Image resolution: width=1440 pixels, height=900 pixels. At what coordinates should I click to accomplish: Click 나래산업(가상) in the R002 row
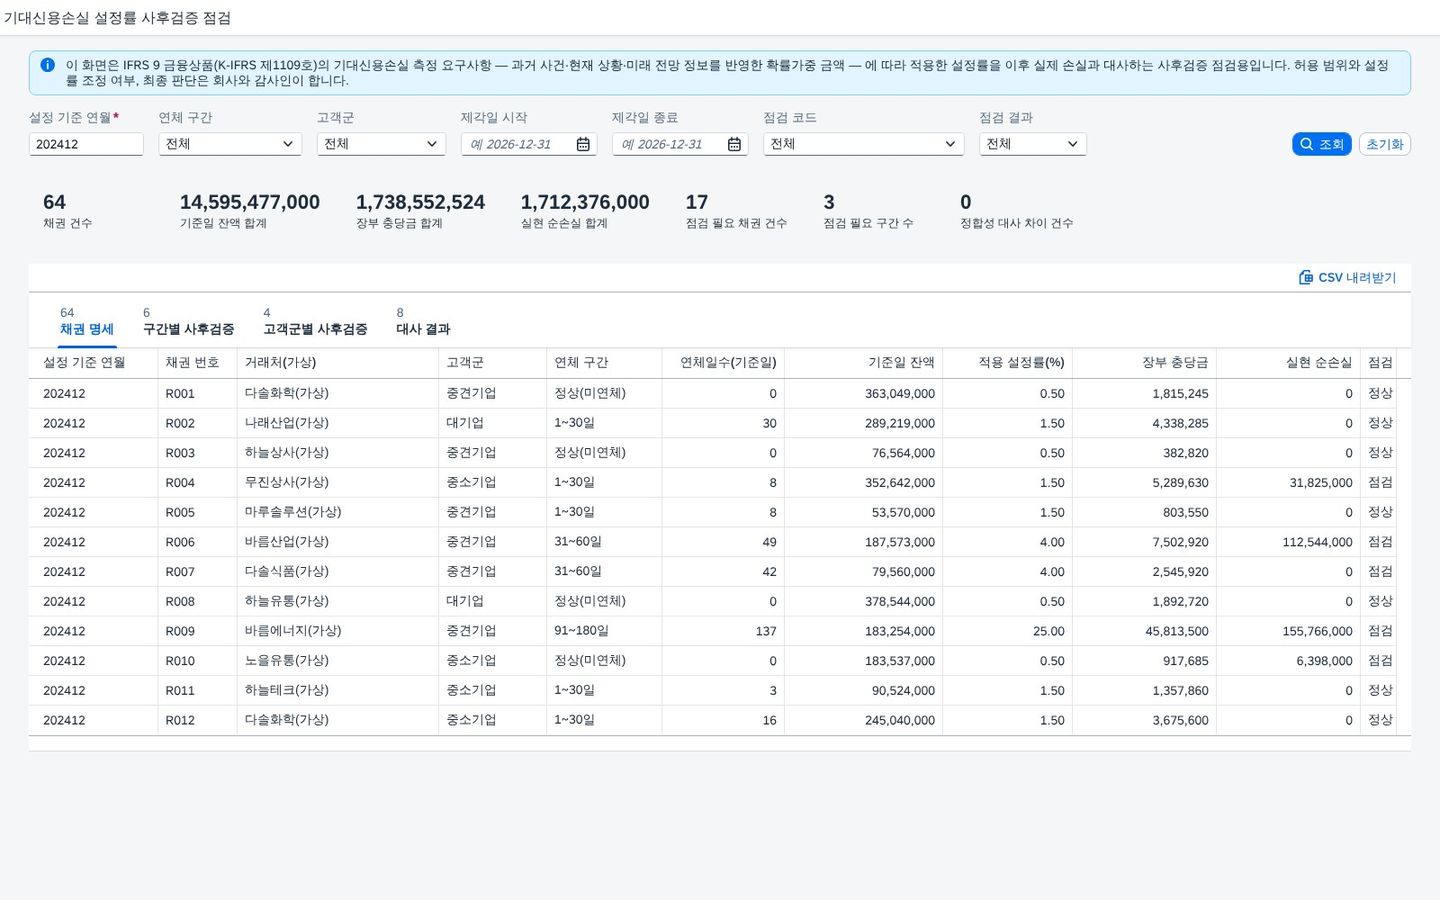(287, 423)
